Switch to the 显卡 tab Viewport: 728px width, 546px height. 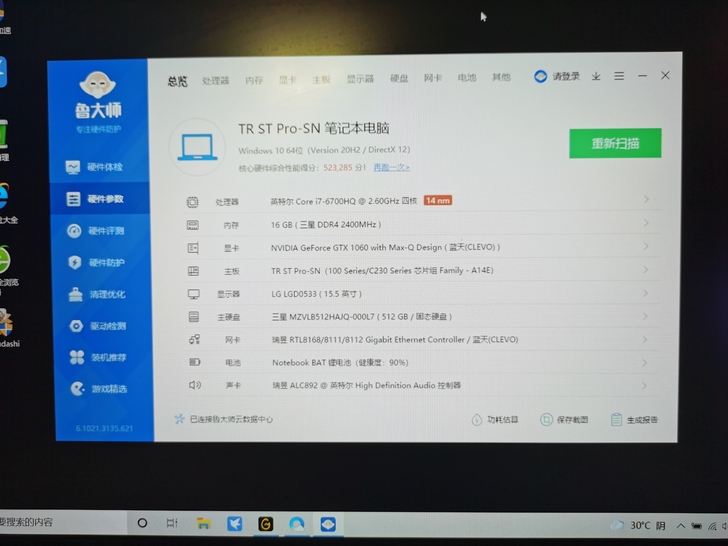coord(287,80)
